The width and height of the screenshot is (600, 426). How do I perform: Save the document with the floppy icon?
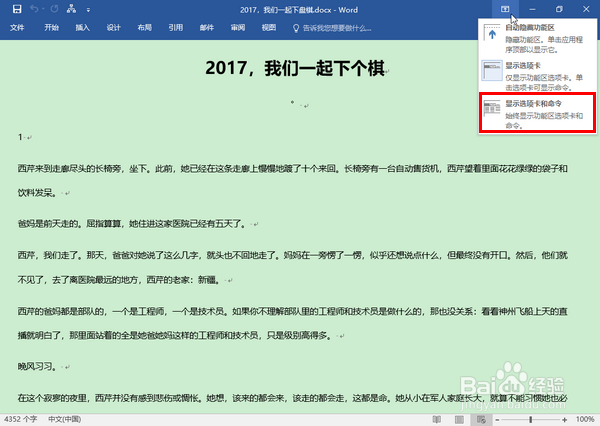tap(17, 9)
